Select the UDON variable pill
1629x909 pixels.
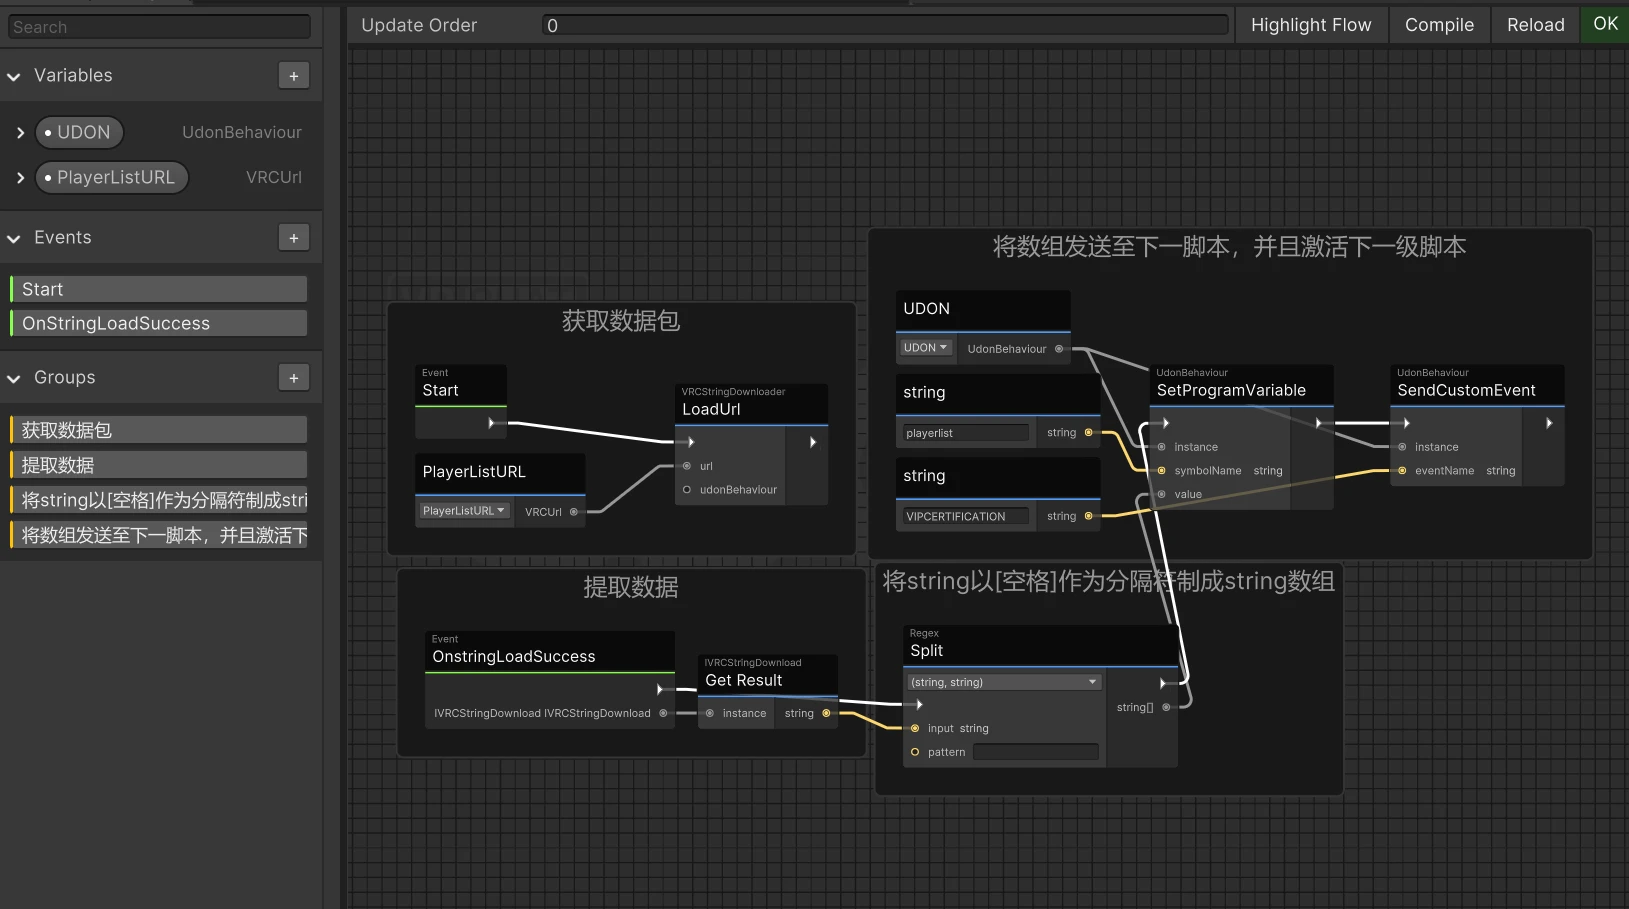(79, 132)
